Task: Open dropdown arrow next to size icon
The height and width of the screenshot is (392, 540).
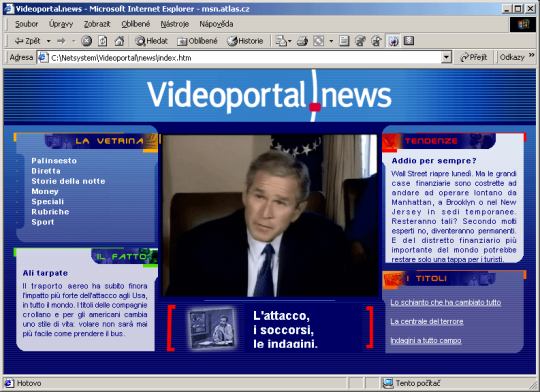Action: 331,41
